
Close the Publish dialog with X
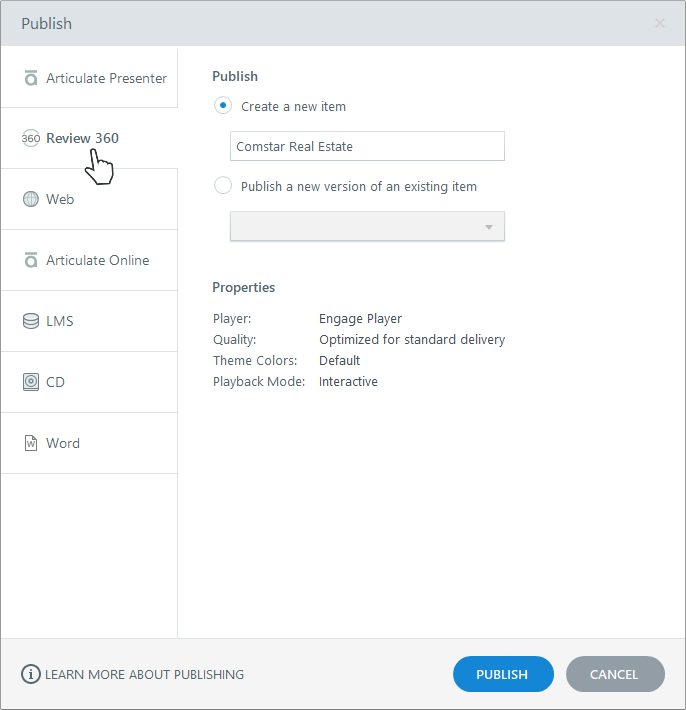click(x=660, y=23)
